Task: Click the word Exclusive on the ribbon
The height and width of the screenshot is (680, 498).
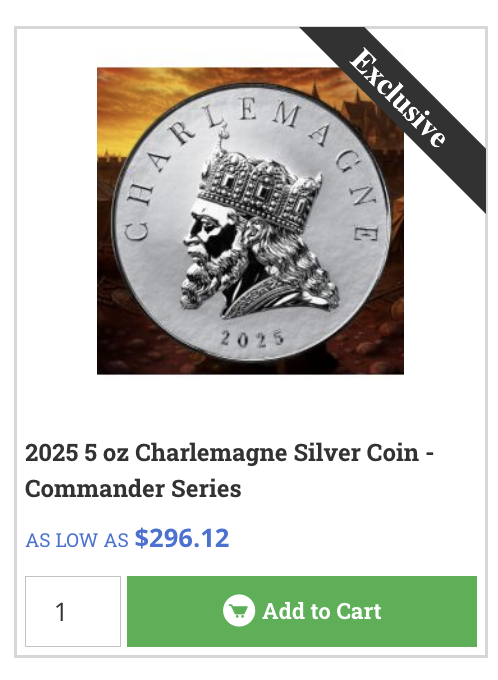Action: (x=398, y=98)
